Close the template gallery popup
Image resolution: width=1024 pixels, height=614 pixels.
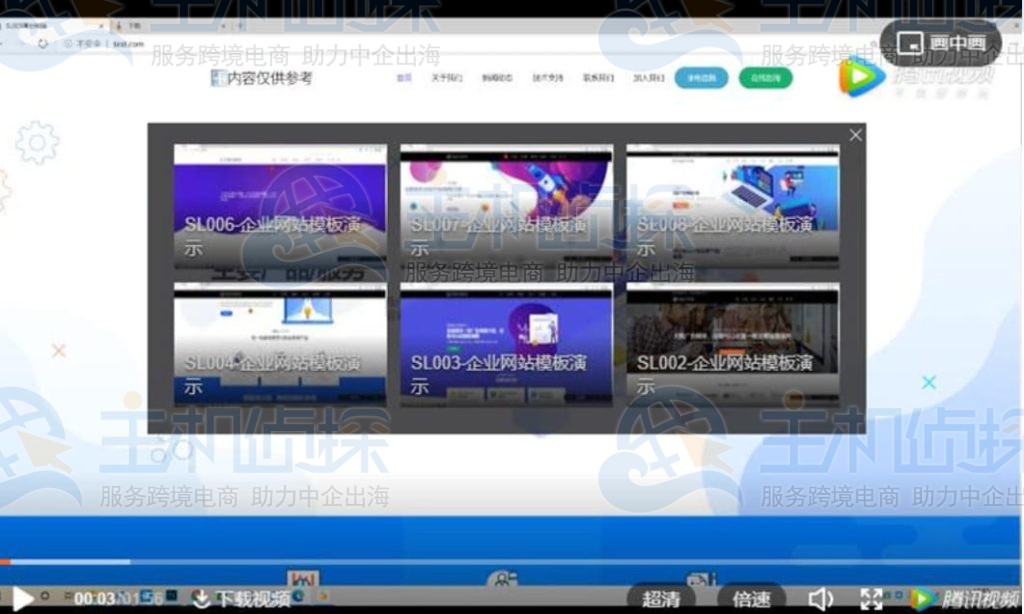click(x=855, y=135)
